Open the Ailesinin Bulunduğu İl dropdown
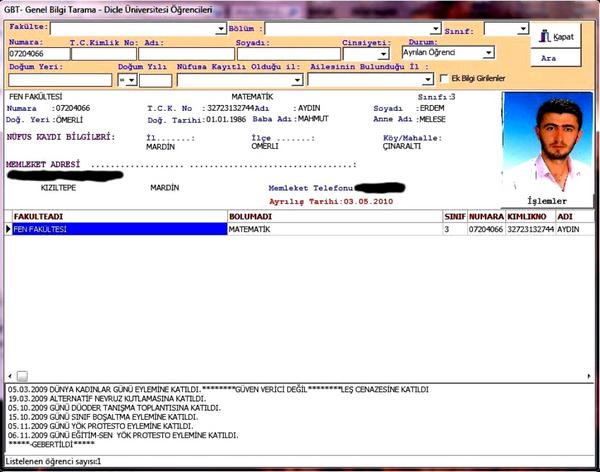Viewport: 600px width, 472px height. 425,79
